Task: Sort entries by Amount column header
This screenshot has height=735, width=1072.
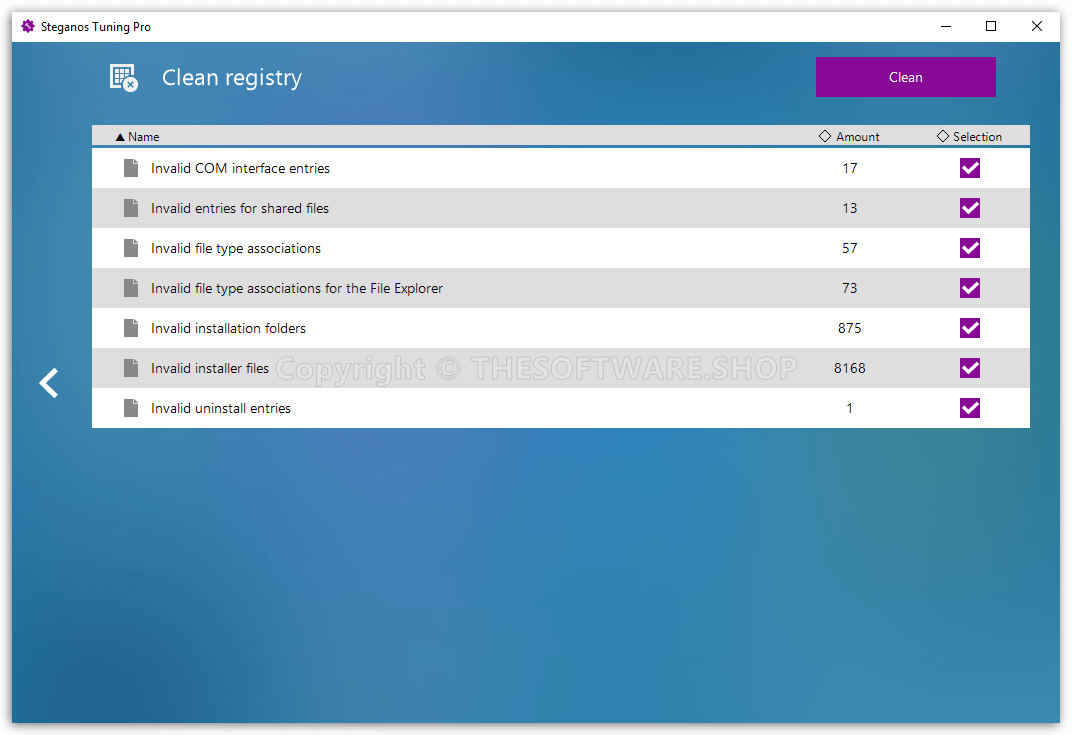Action: coord(857,137)
